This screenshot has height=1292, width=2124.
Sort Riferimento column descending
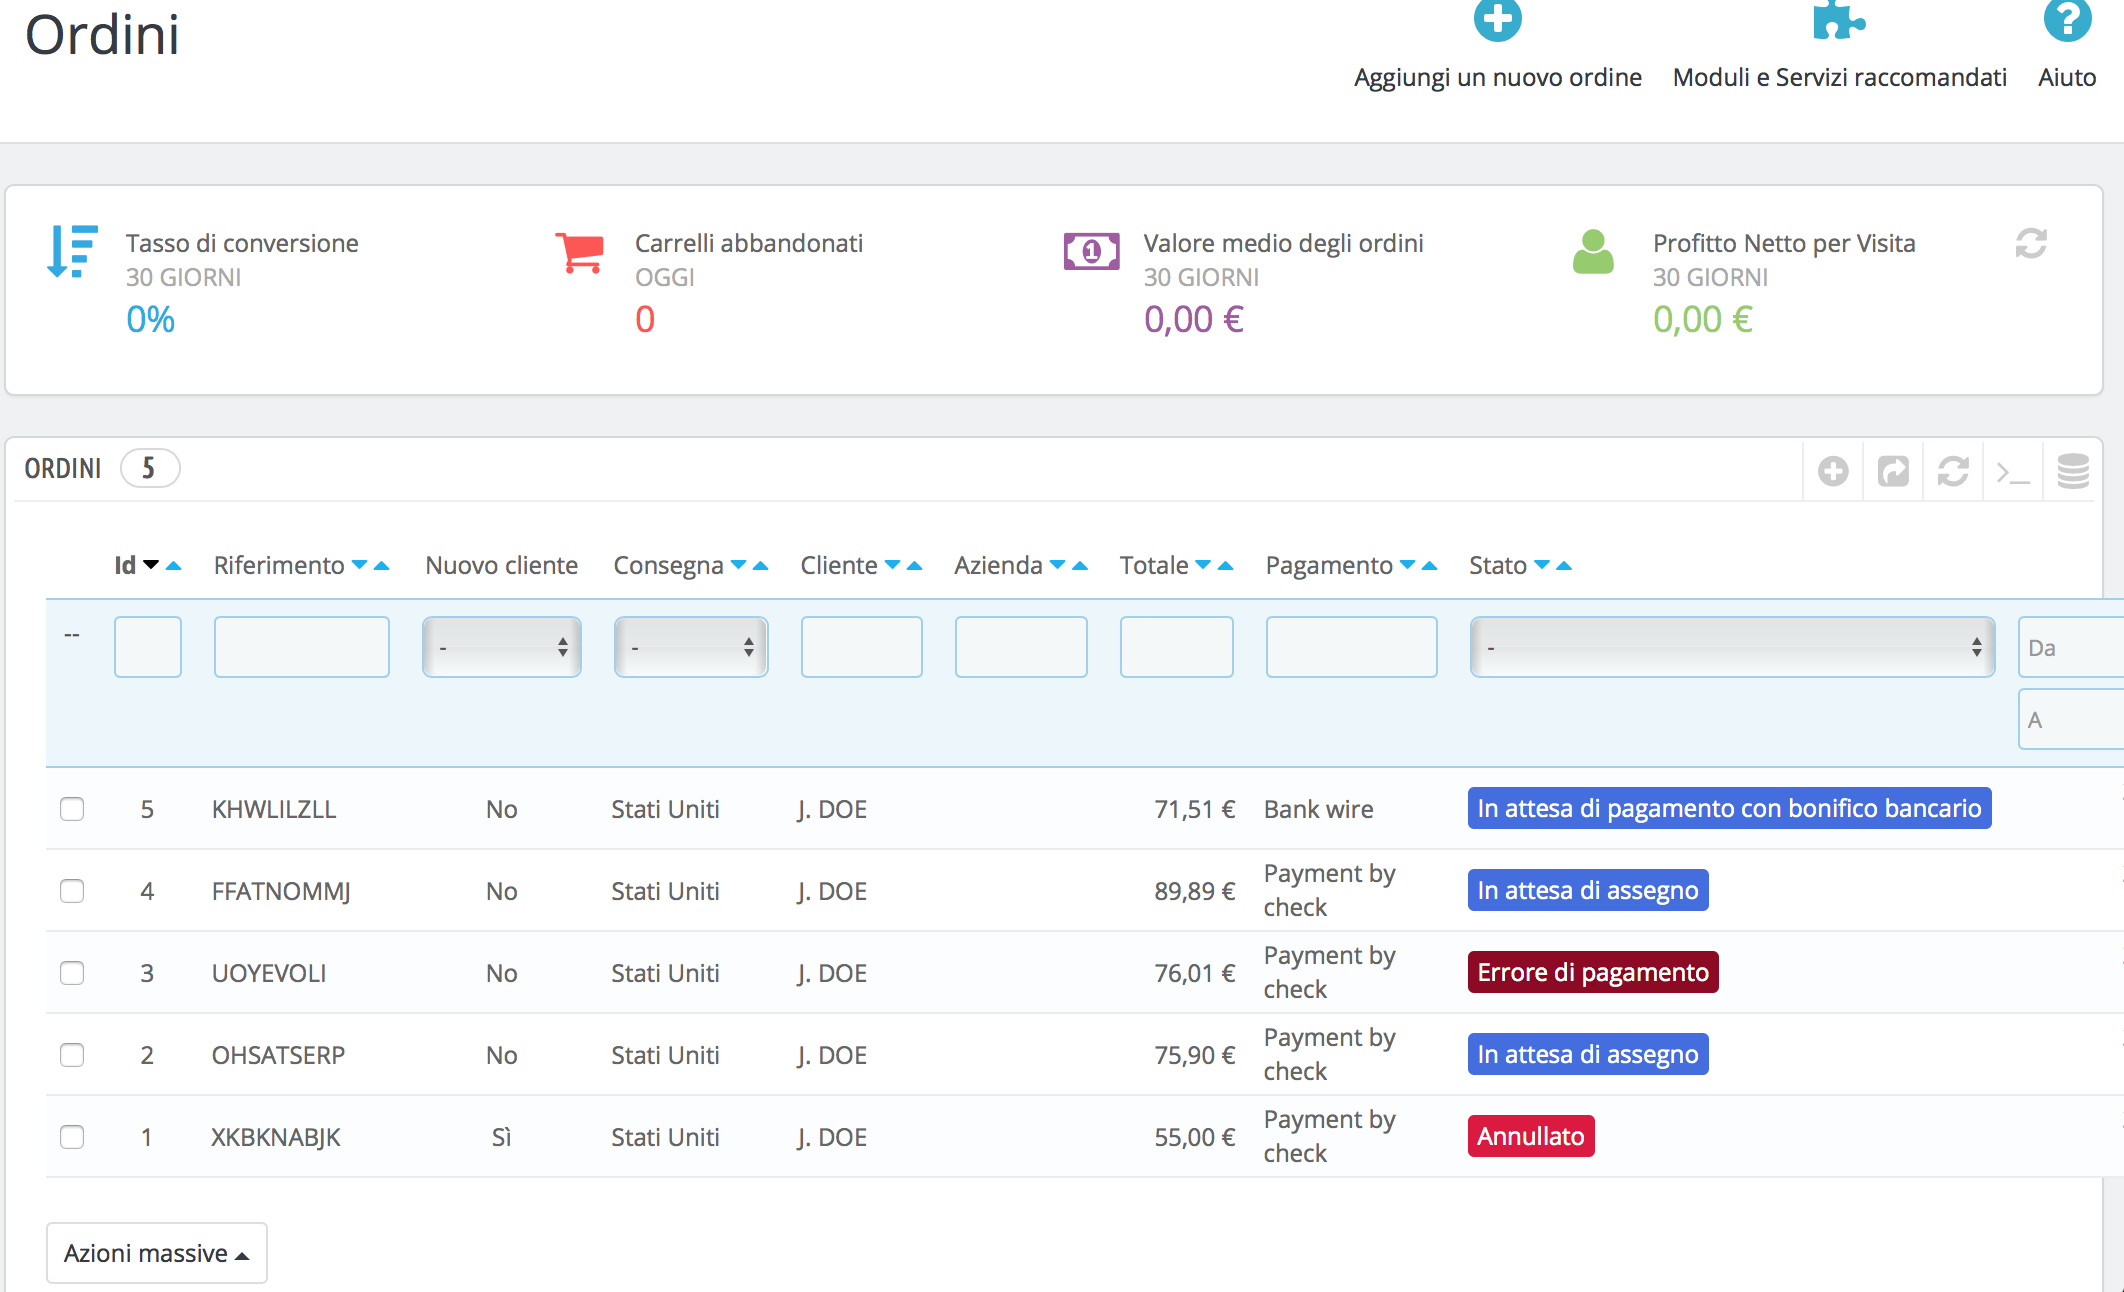[359, 565]
